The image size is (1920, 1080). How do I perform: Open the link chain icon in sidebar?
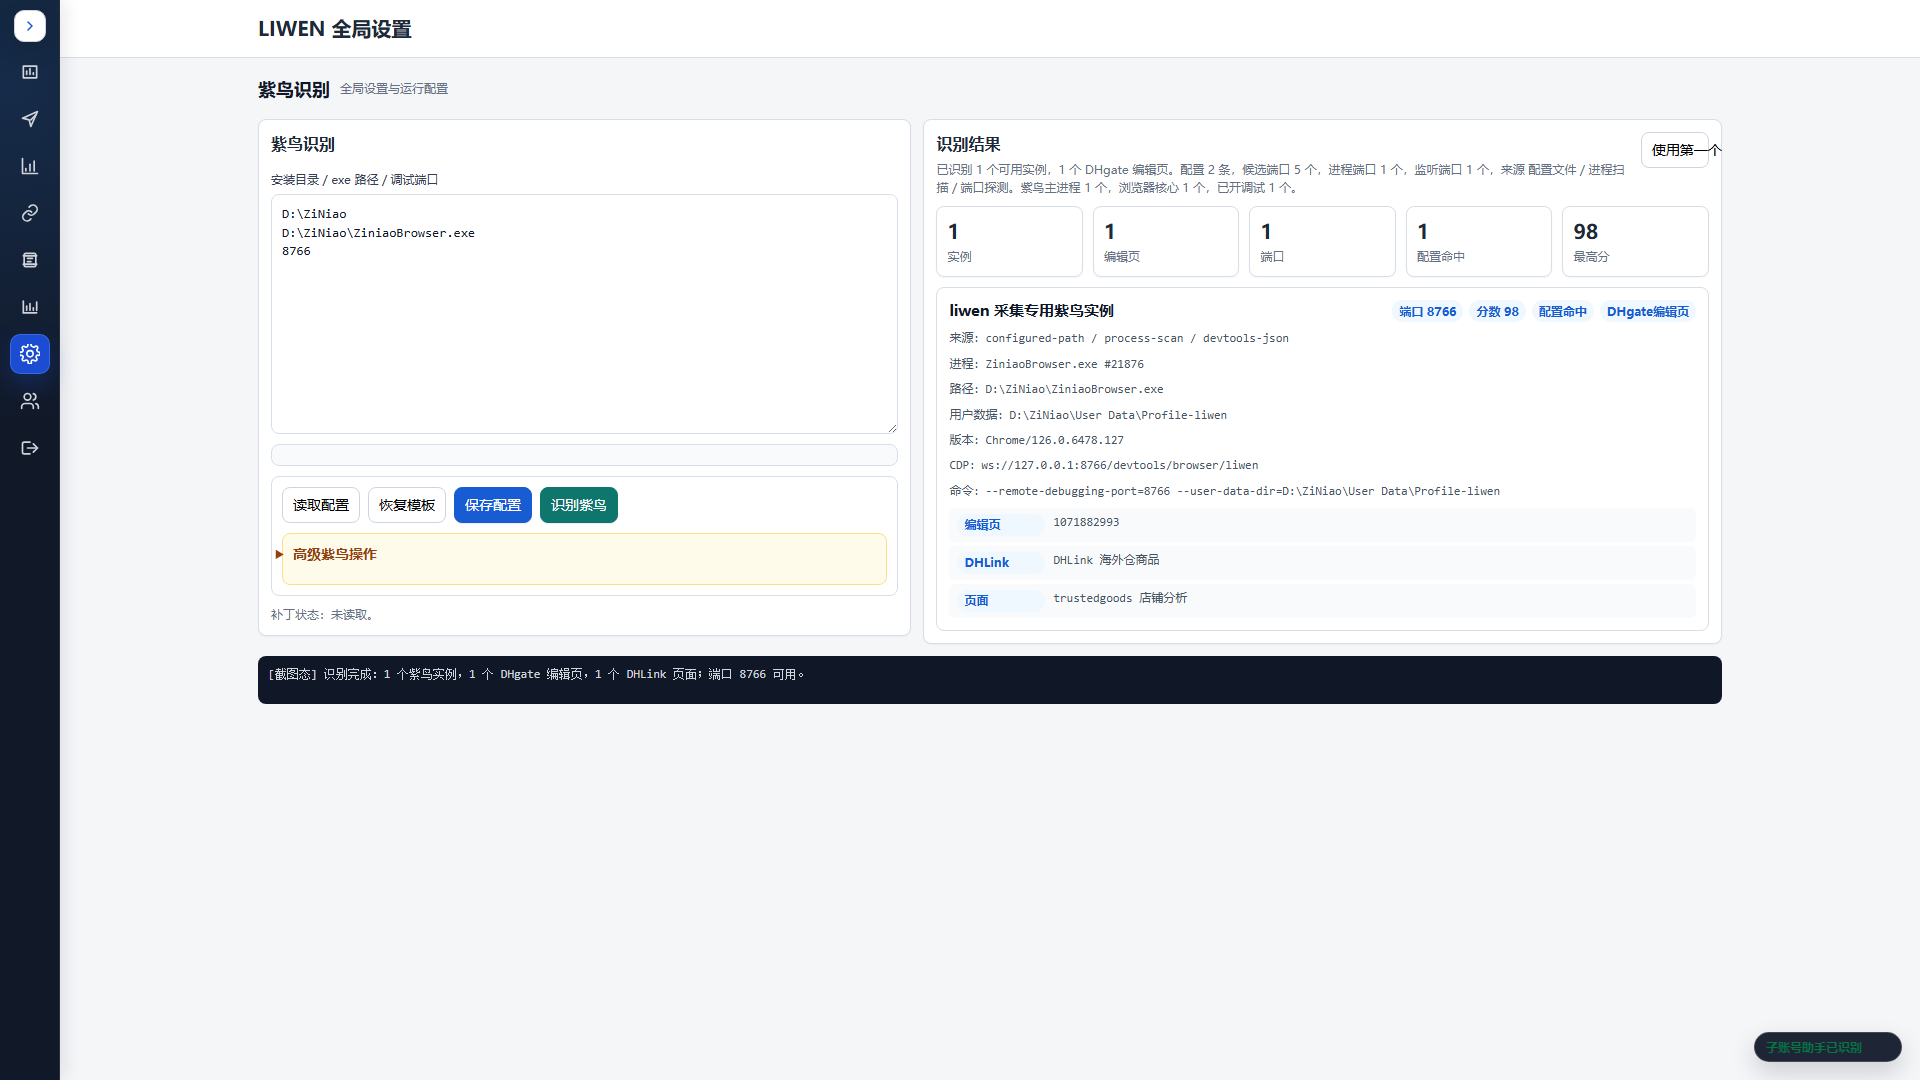tap(30, 213)
